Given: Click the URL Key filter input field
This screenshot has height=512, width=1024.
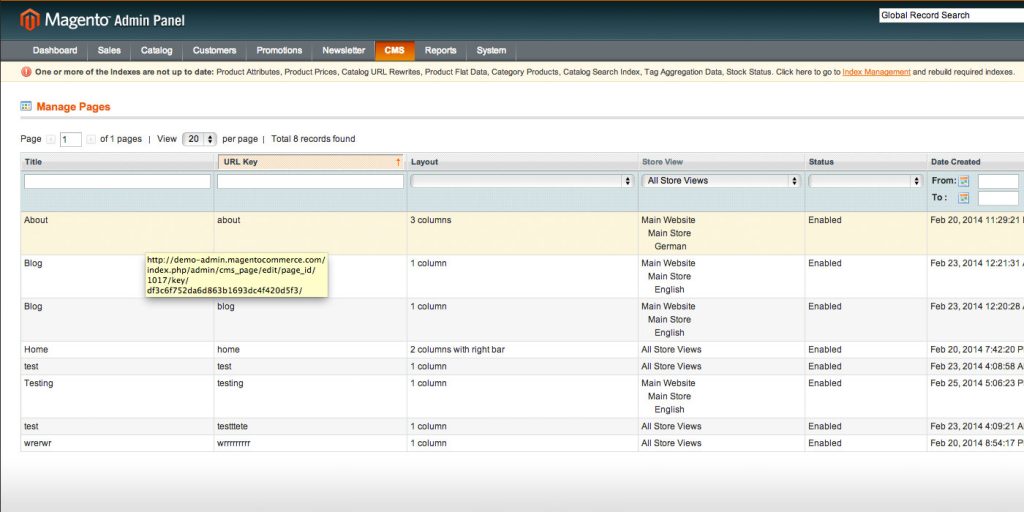Looking at the screenshot, I should tap(310, 182).
